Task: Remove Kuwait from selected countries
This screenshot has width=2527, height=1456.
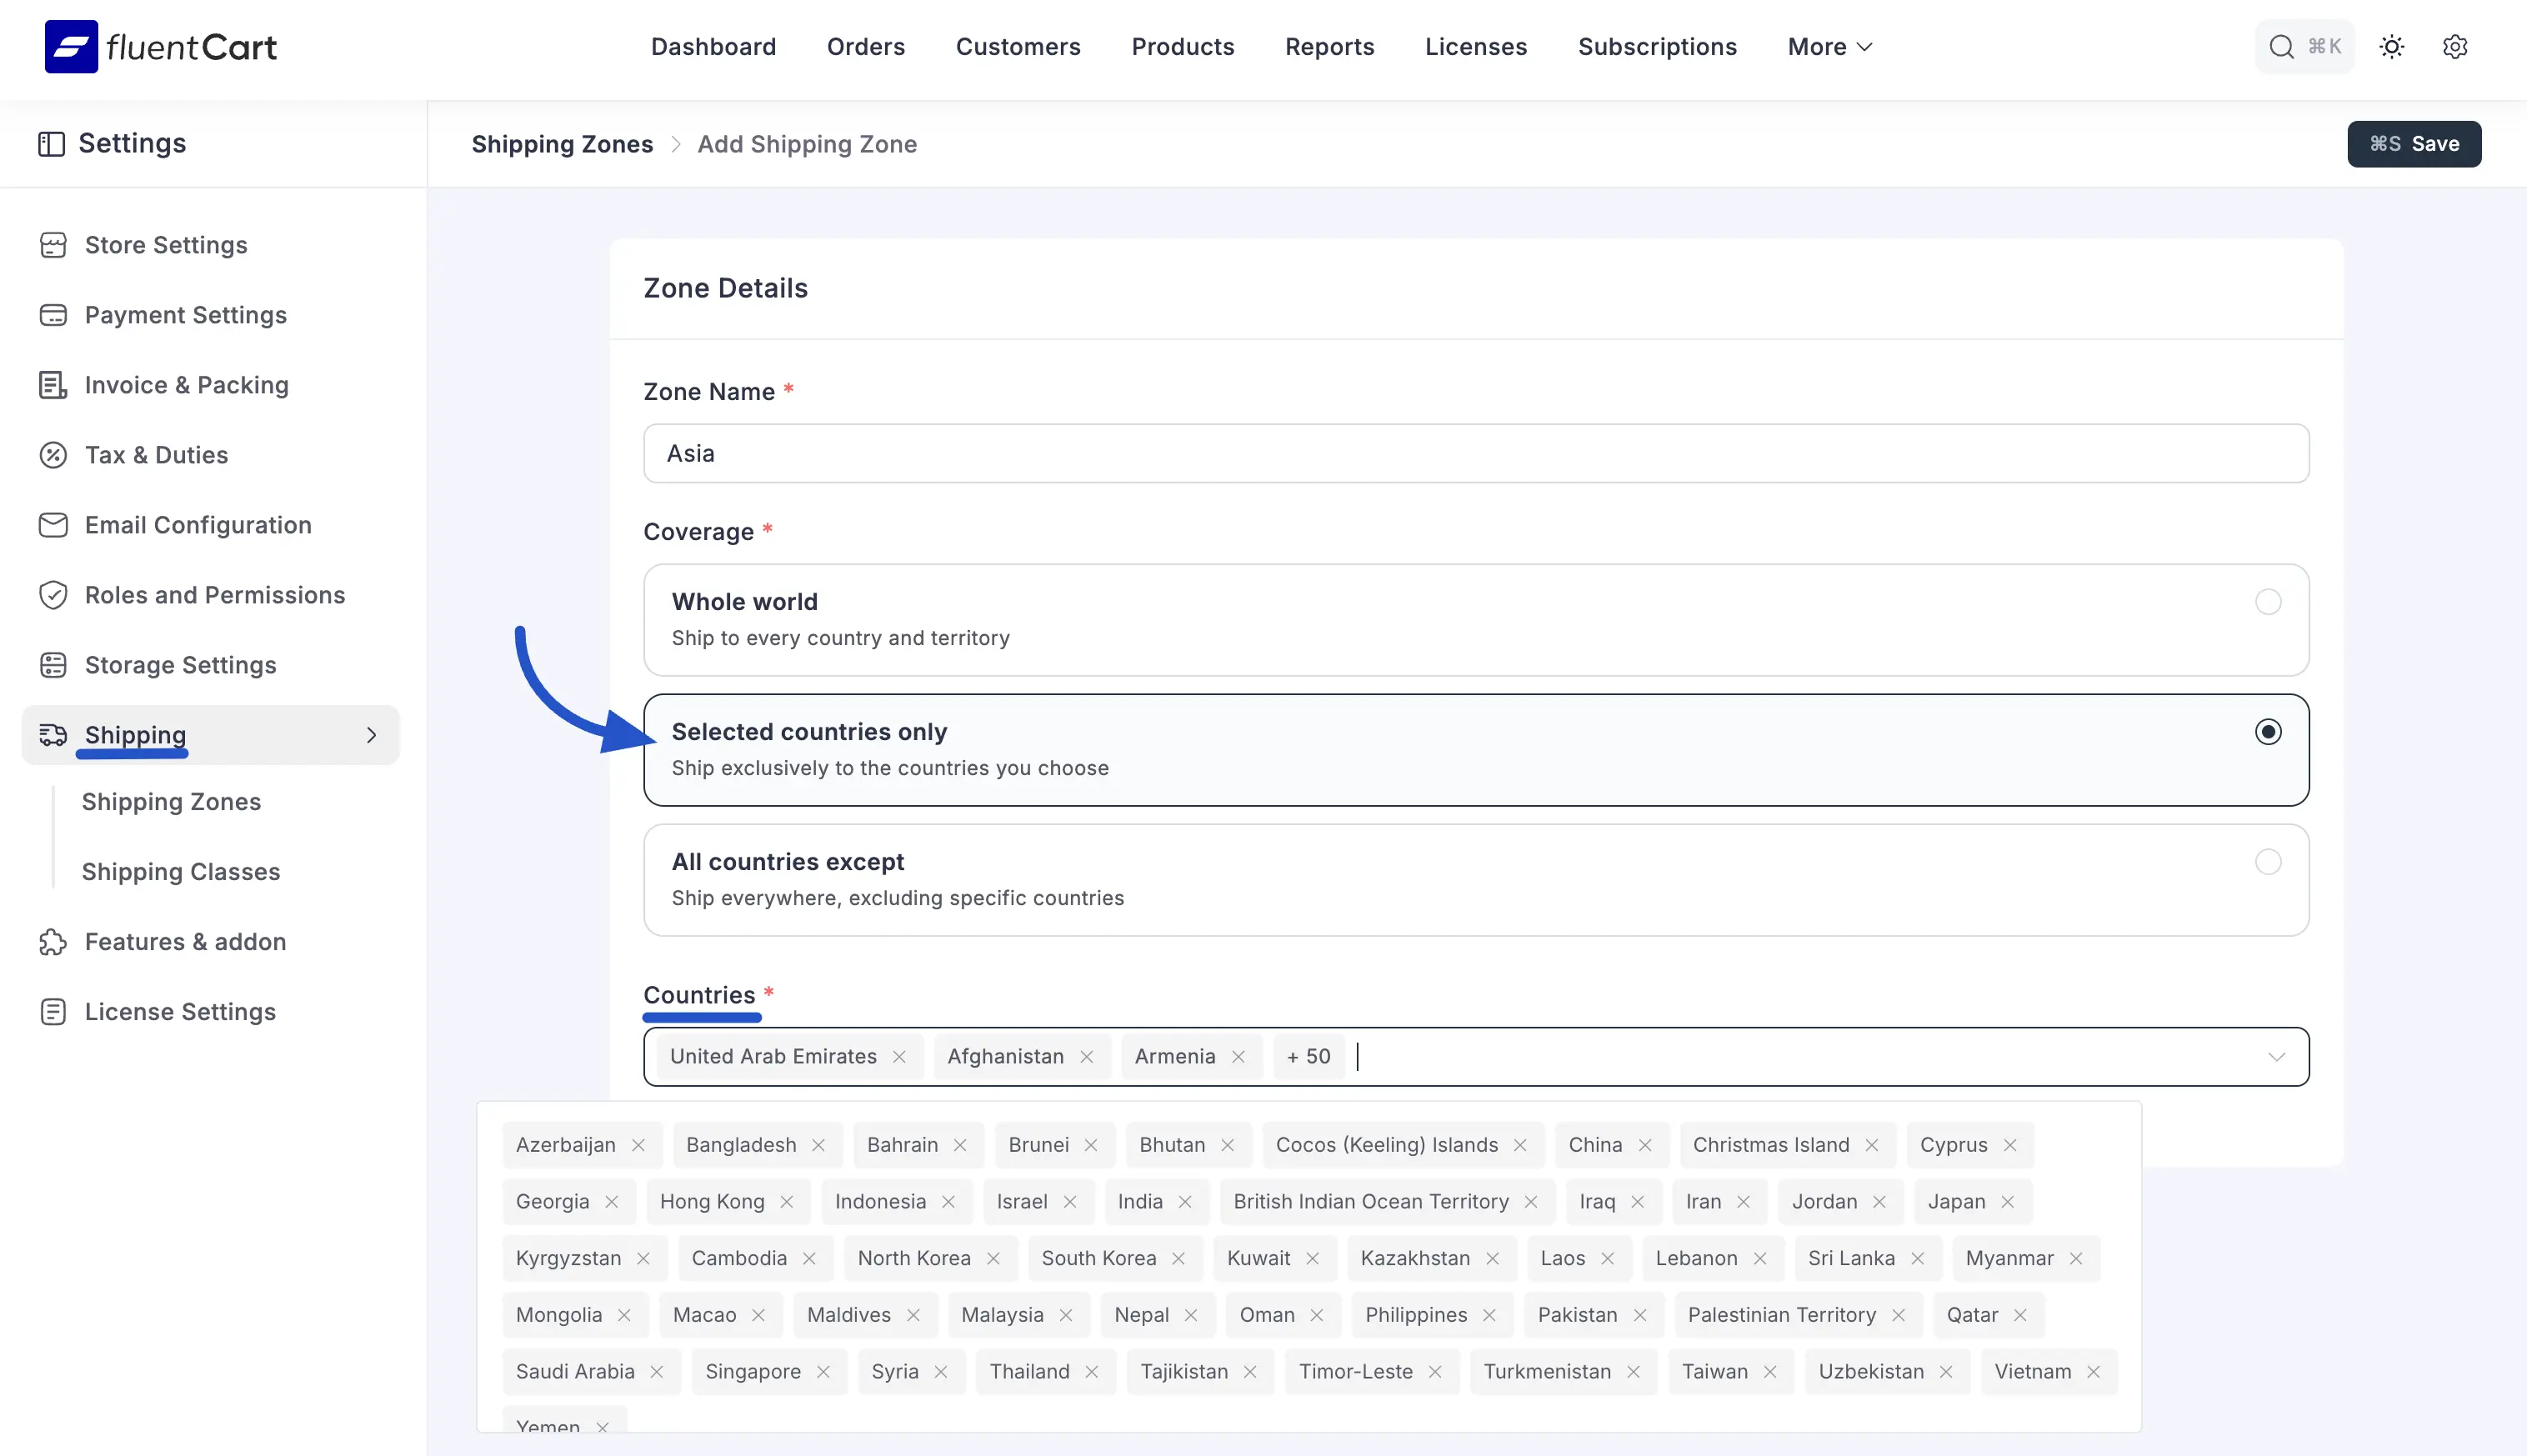Action: (x=1312, y=1258)
